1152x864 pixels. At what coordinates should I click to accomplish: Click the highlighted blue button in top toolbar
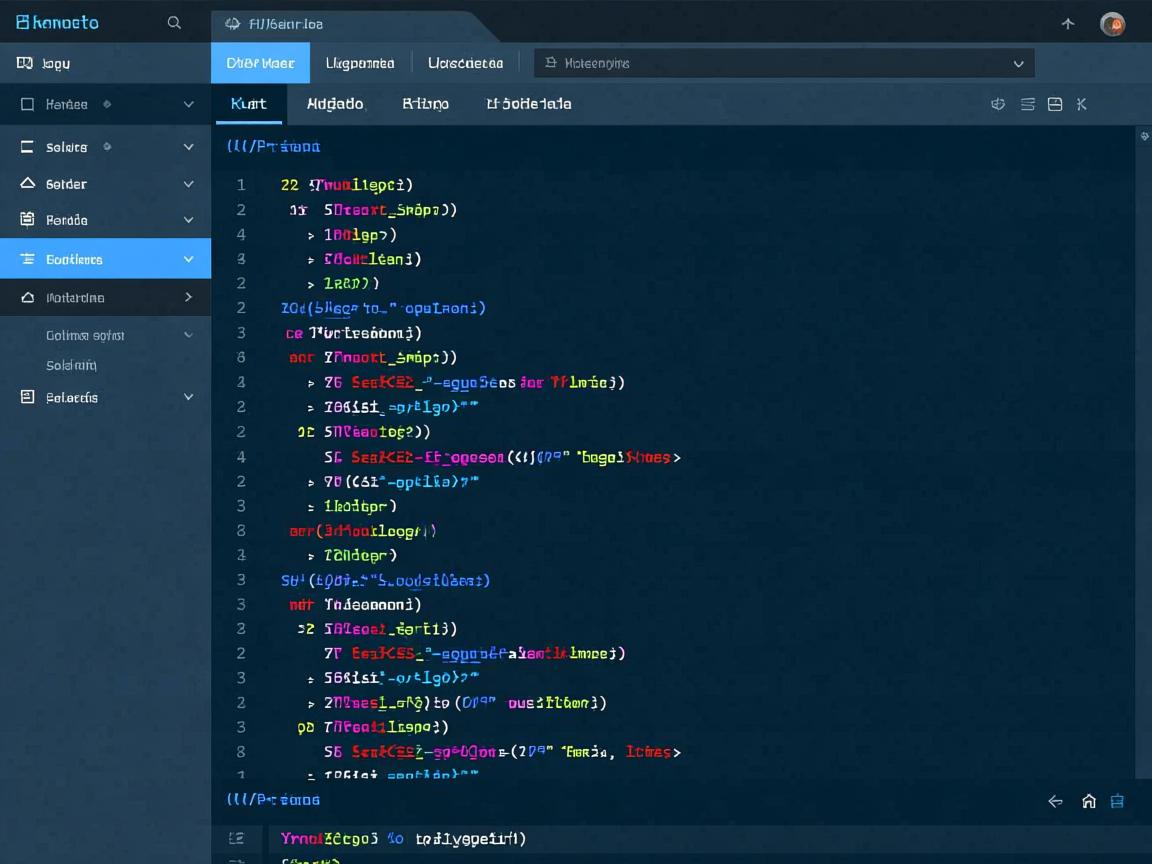pyautogui.click(x=260, y=63)
